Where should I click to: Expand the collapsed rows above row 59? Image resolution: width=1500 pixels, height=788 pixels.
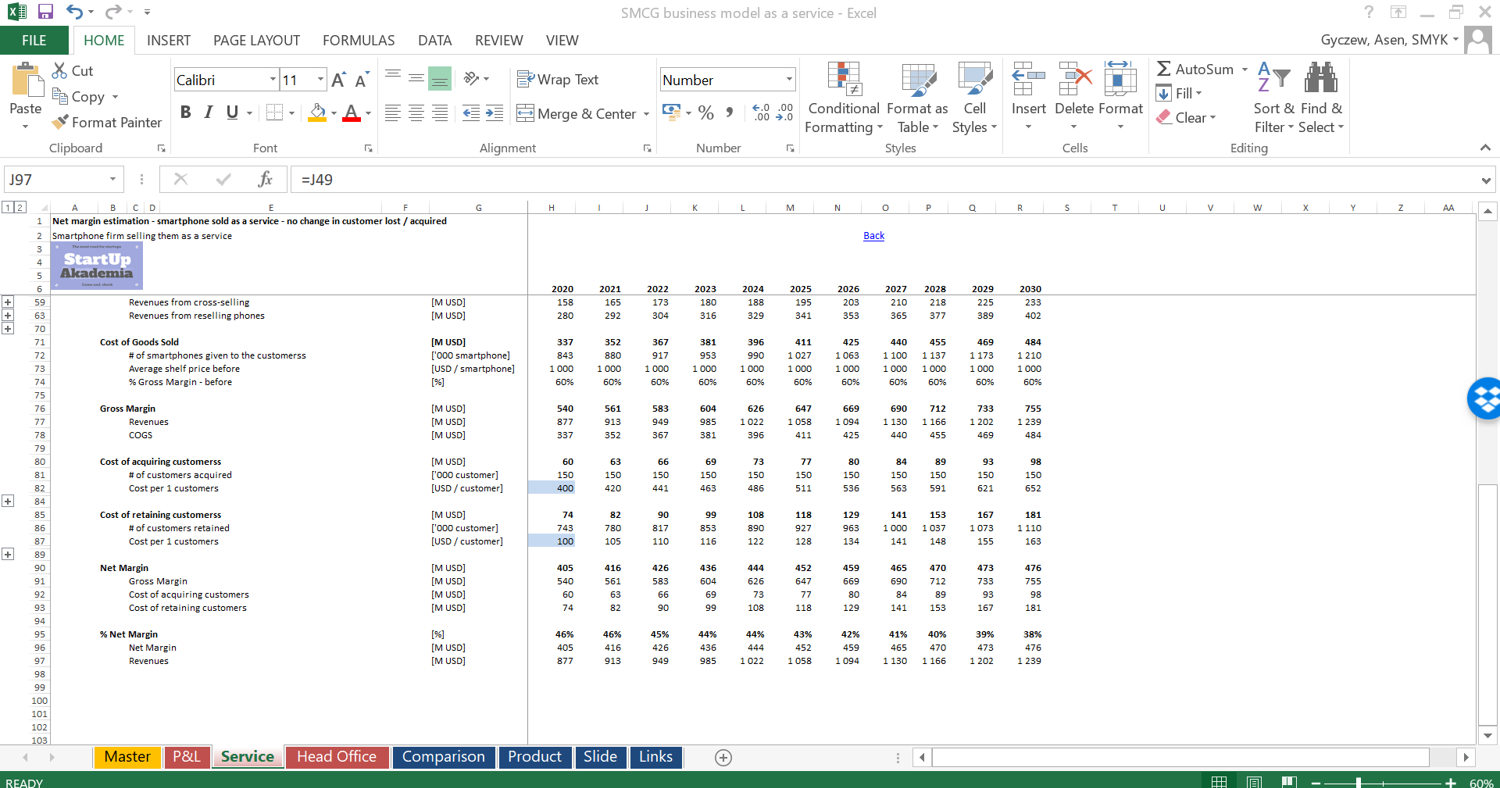9,302
